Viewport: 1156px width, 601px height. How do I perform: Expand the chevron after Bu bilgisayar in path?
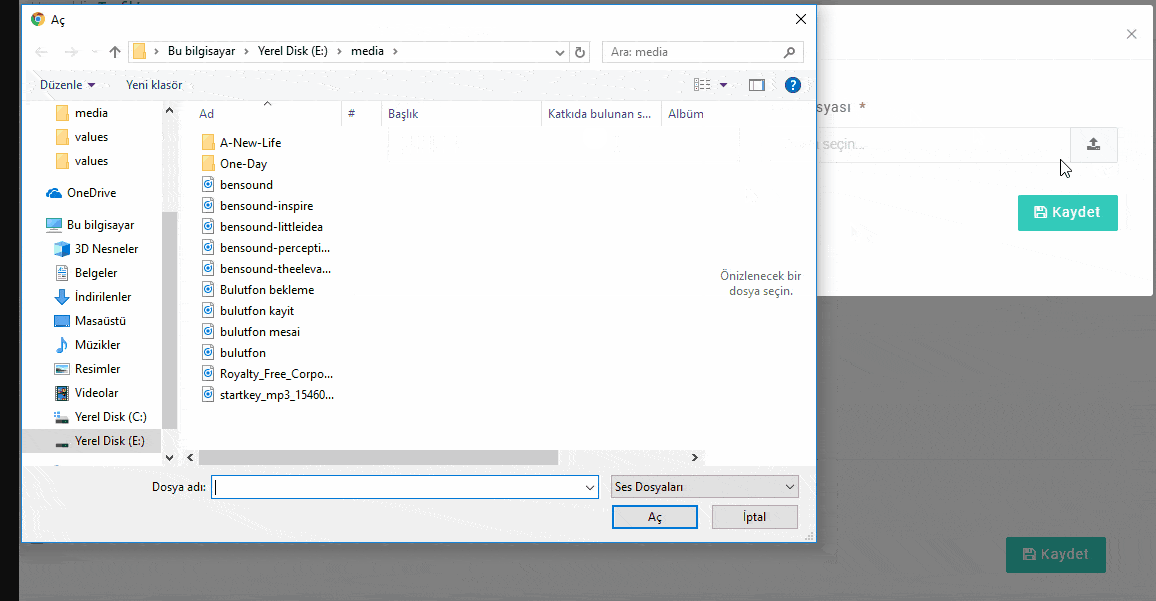[x=247, y=52]
